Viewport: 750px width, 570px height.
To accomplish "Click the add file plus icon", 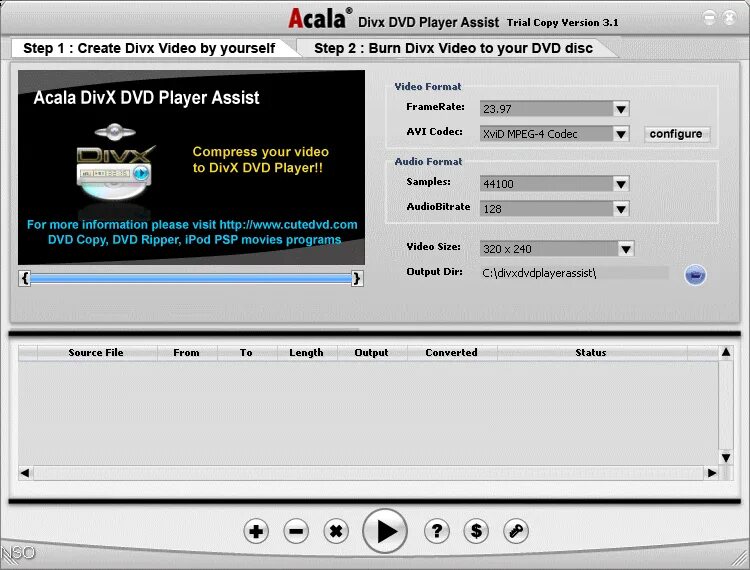I will (256, 531).
